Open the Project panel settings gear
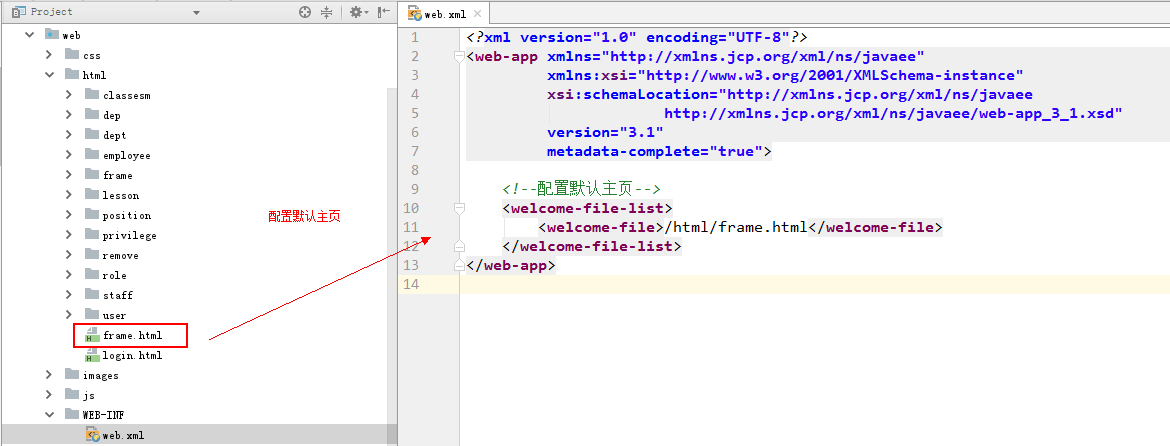Screen dimensions: 1170x446 355,12
